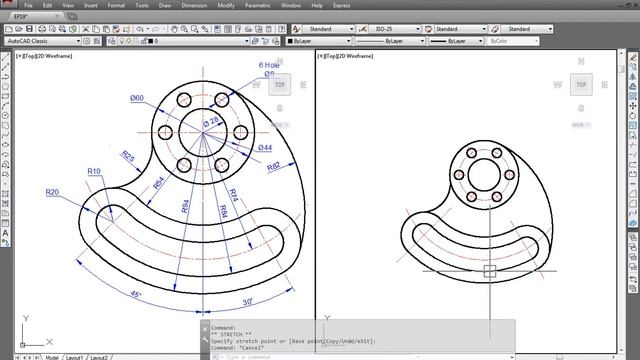Image resolution: width=640 pixels, height=360 pixels.
Task: Open the ISO-25 dimension style dropdown
Action: [418, 29]
